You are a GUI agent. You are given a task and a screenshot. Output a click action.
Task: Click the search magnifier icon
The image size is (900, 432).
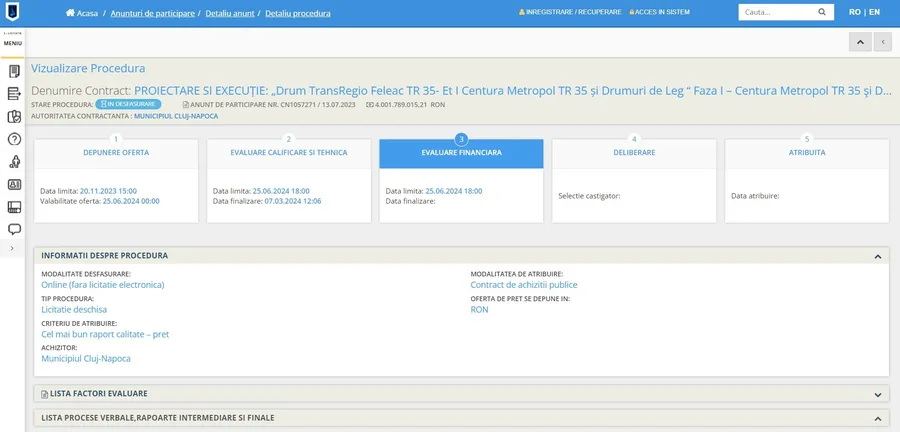[x=822, y=13]
